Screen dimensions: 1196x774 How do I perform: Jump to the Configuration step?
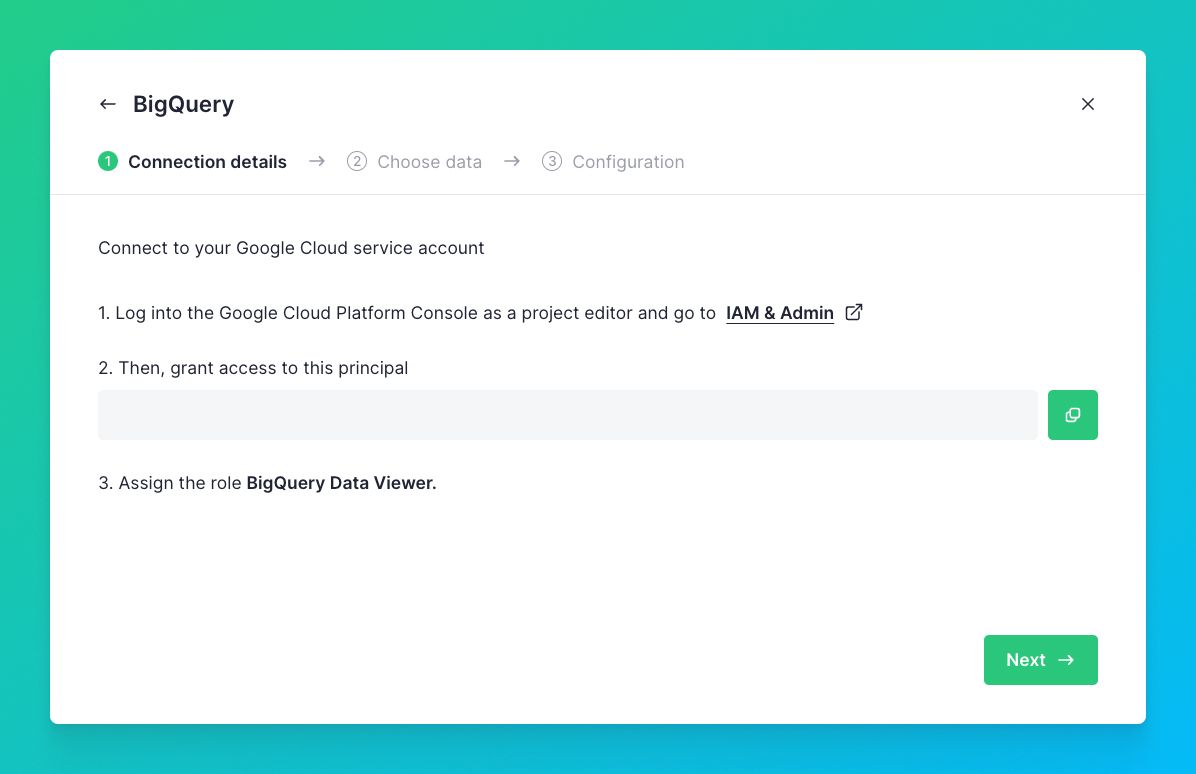[628, 162]
